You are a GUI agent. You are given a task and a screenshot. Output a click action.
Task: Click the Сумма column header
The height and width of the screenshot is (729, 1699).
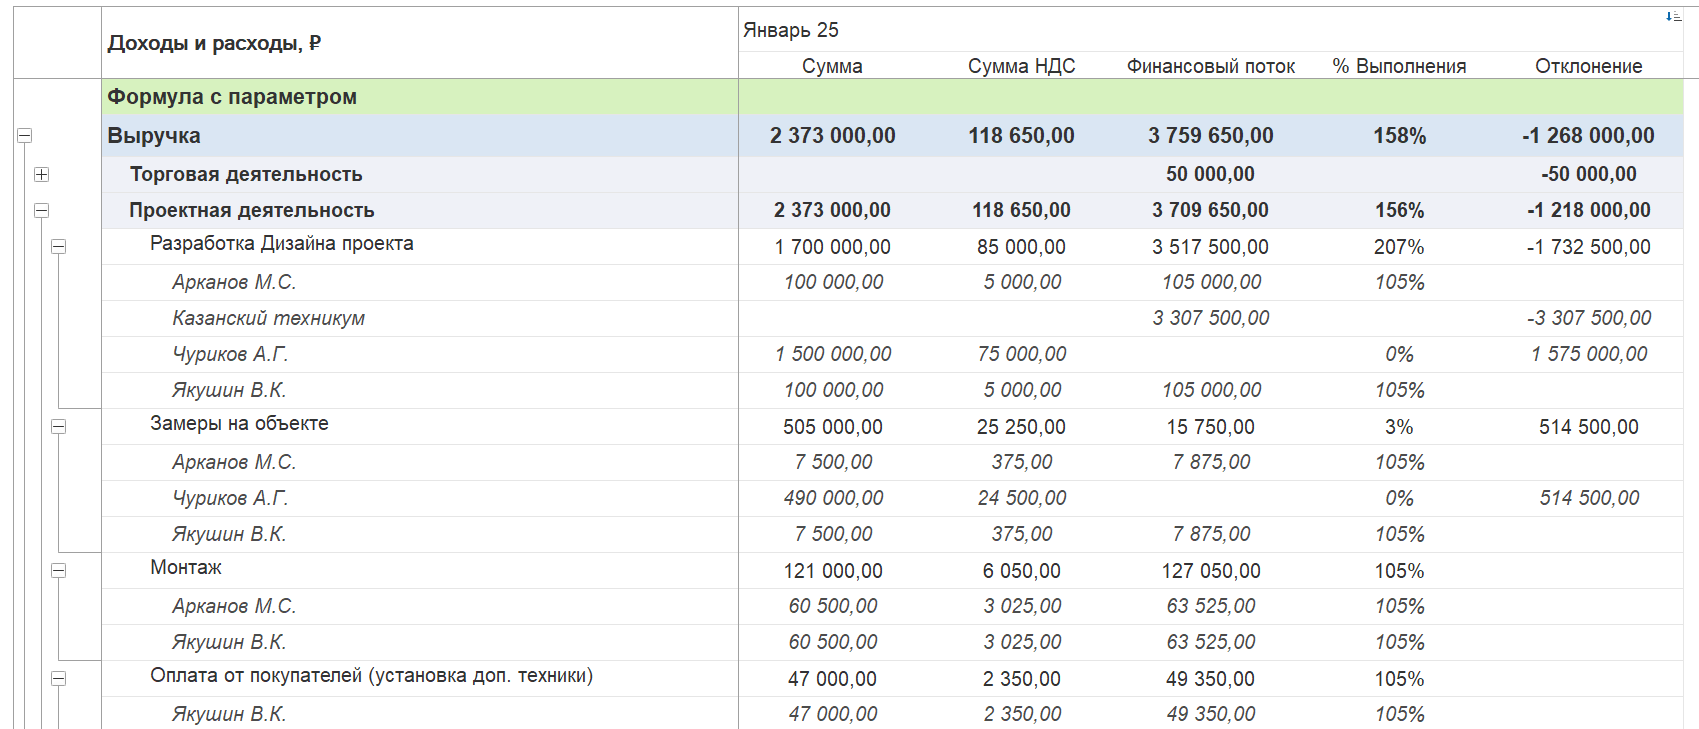tap(832, 66)
